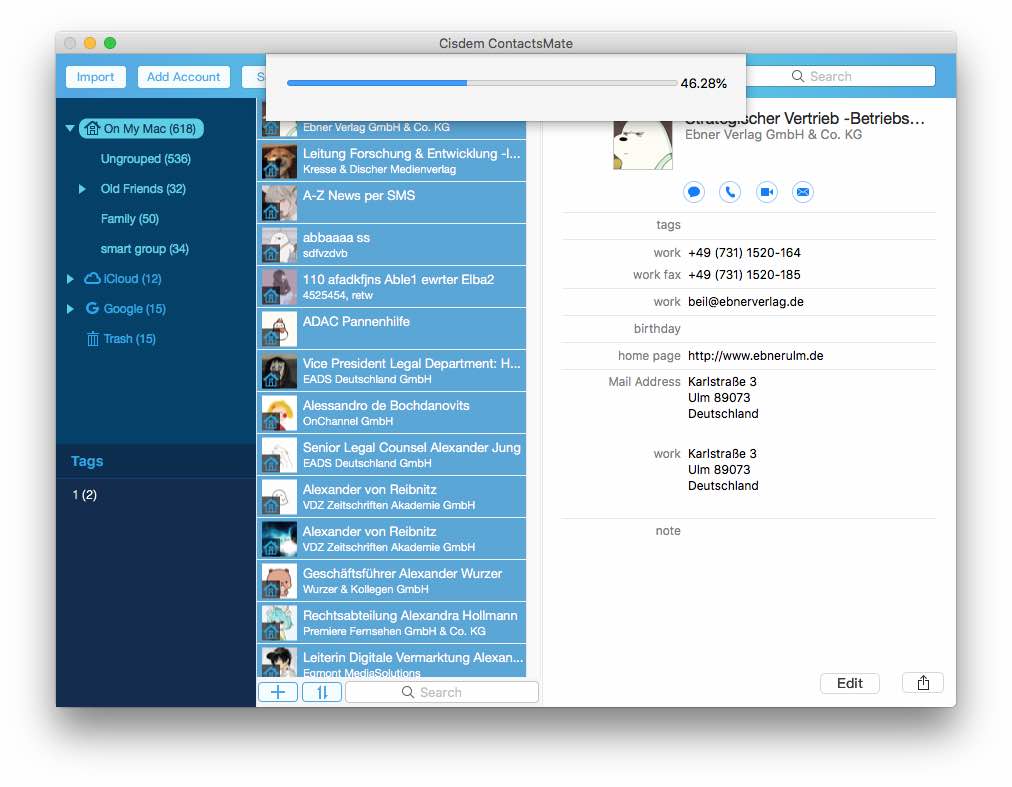
Task: Select the Ungrouped (536) group
Action: [145, 159]
